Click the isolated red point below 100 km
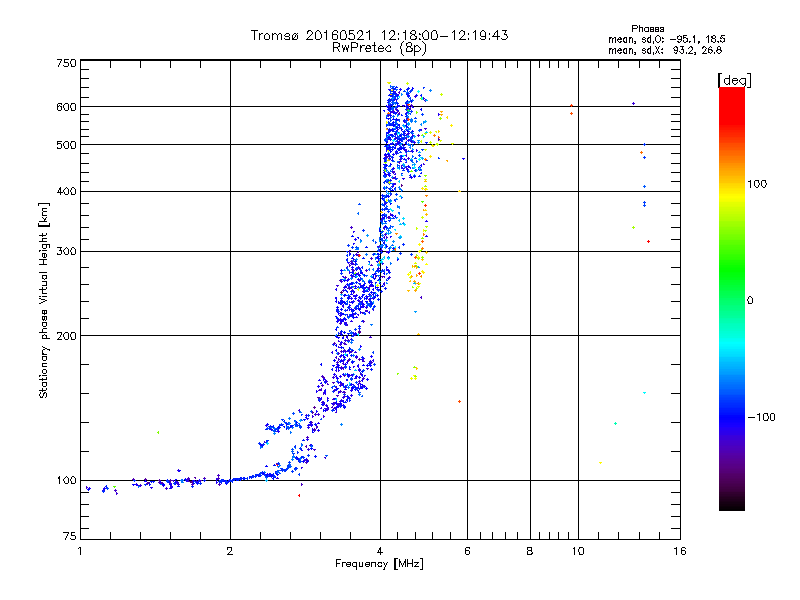 point(299,495)
